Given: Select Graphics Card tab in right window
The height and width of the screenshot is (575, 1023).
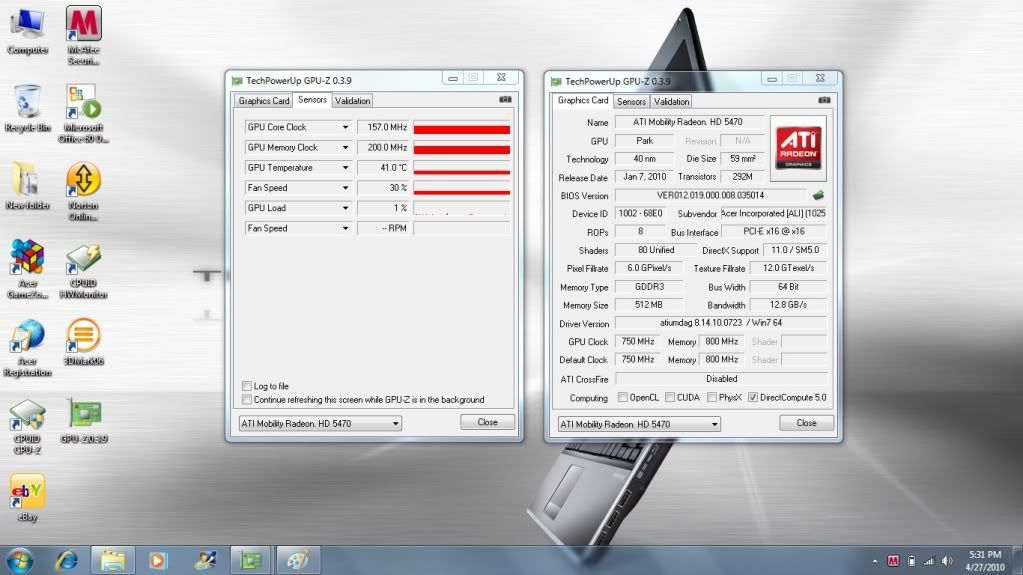Looking at the screenshot, I should 583,101.
